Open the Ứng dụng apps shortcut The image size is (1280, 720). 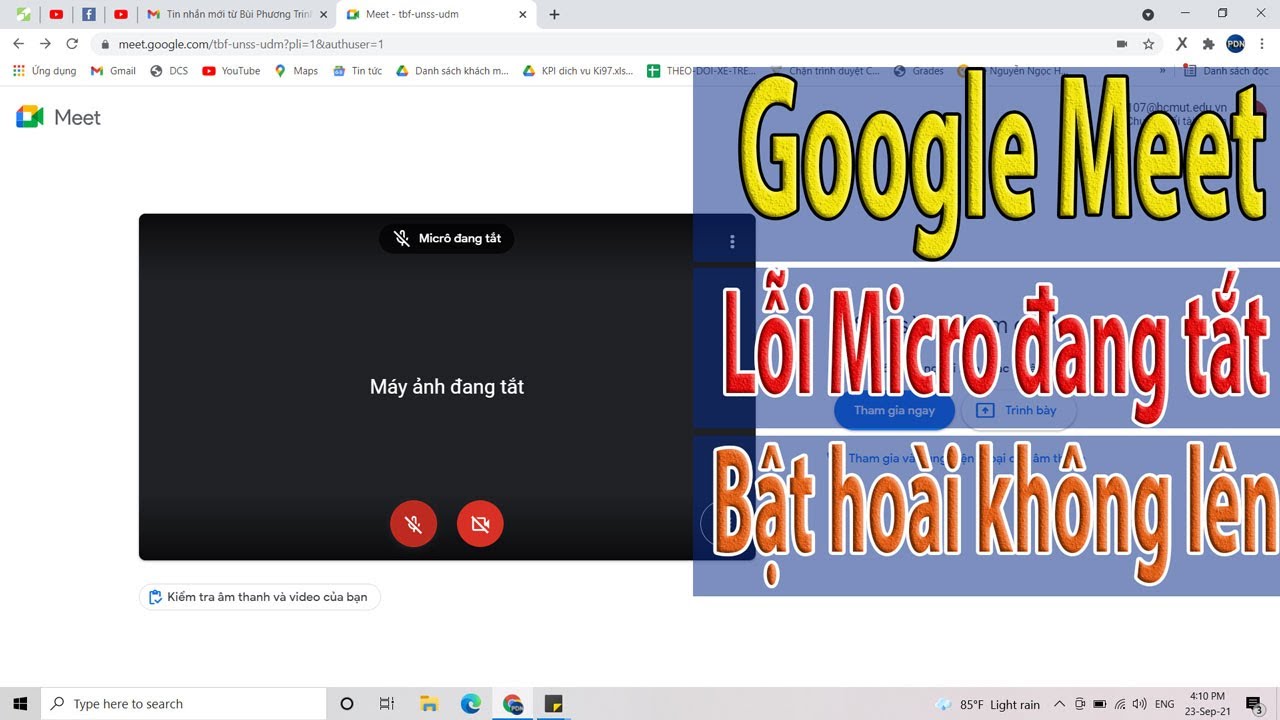pos(44,71)
